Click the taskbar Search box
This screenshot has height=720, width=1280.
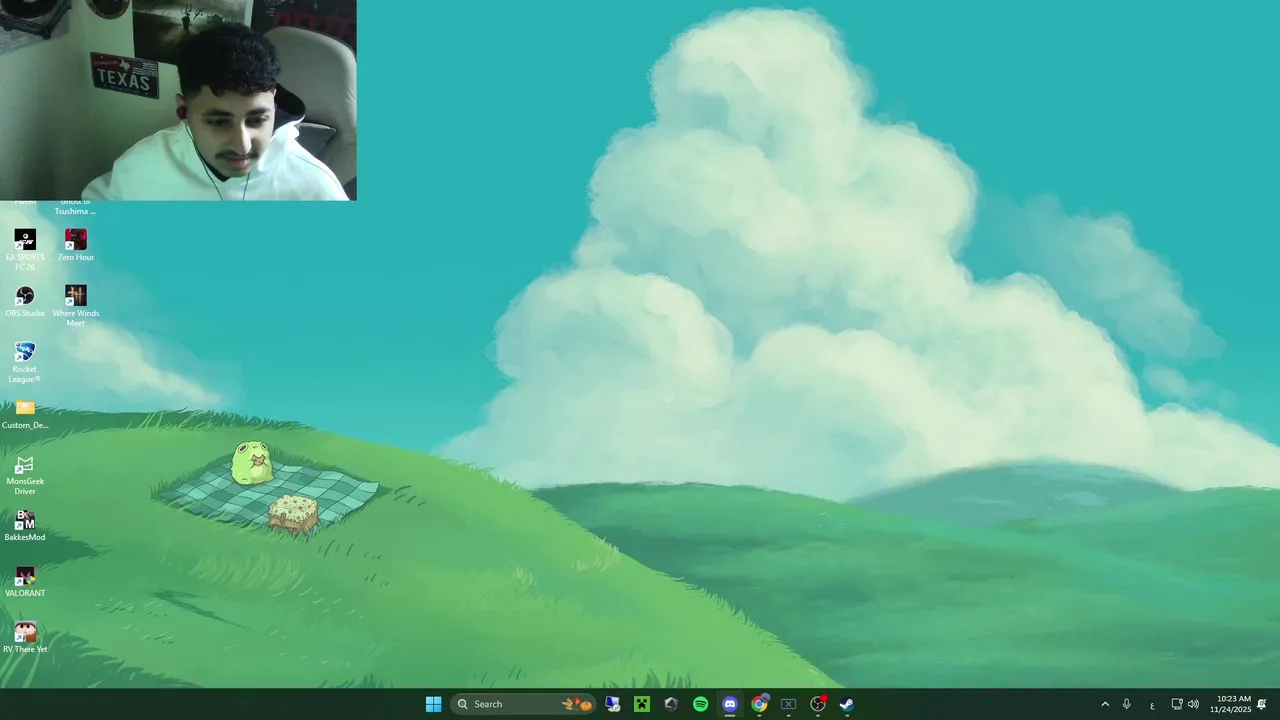(523, 704)
